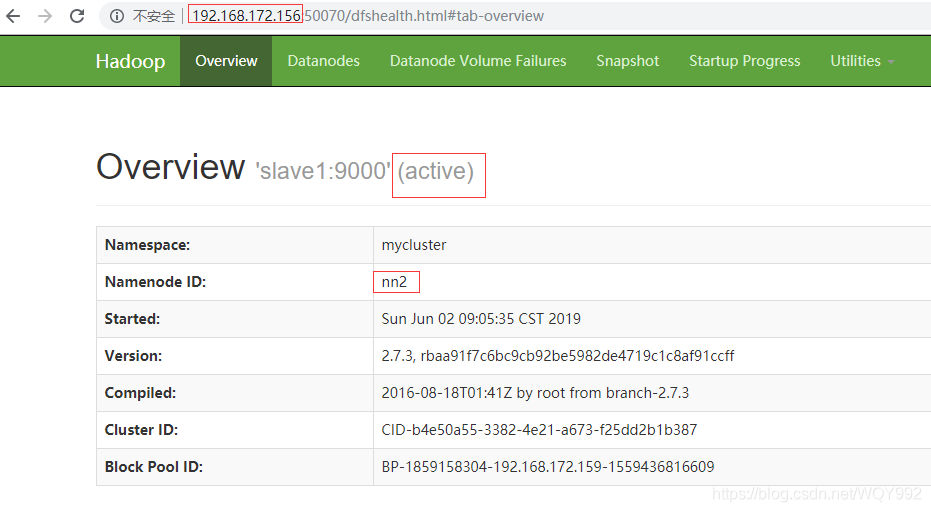Select the (active) status text
931x512 pixels.
(x=436, y=172)
